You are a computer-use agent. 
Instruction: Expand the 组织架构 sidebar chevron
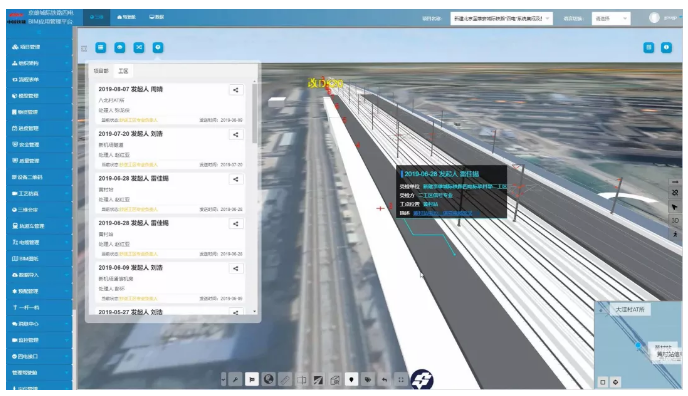click(67, 63)
